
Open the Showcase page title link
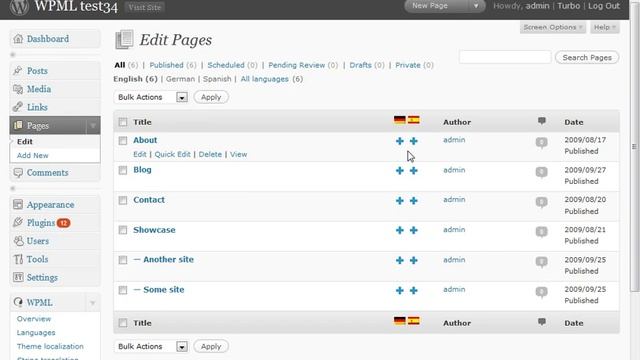coord(154,230)
